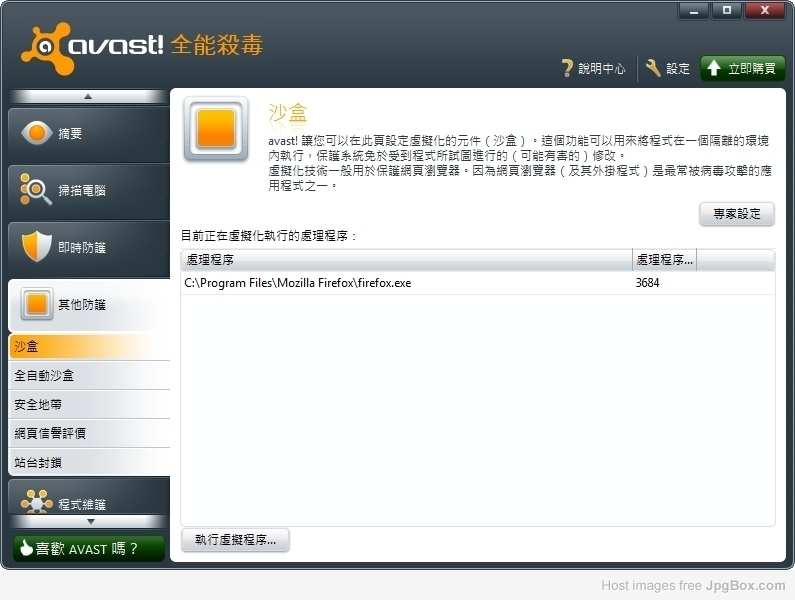Select 全自動沙盒 in the sidebar
Image resolution: width=795 pixels, height=600 pixels.
[88, 376]
